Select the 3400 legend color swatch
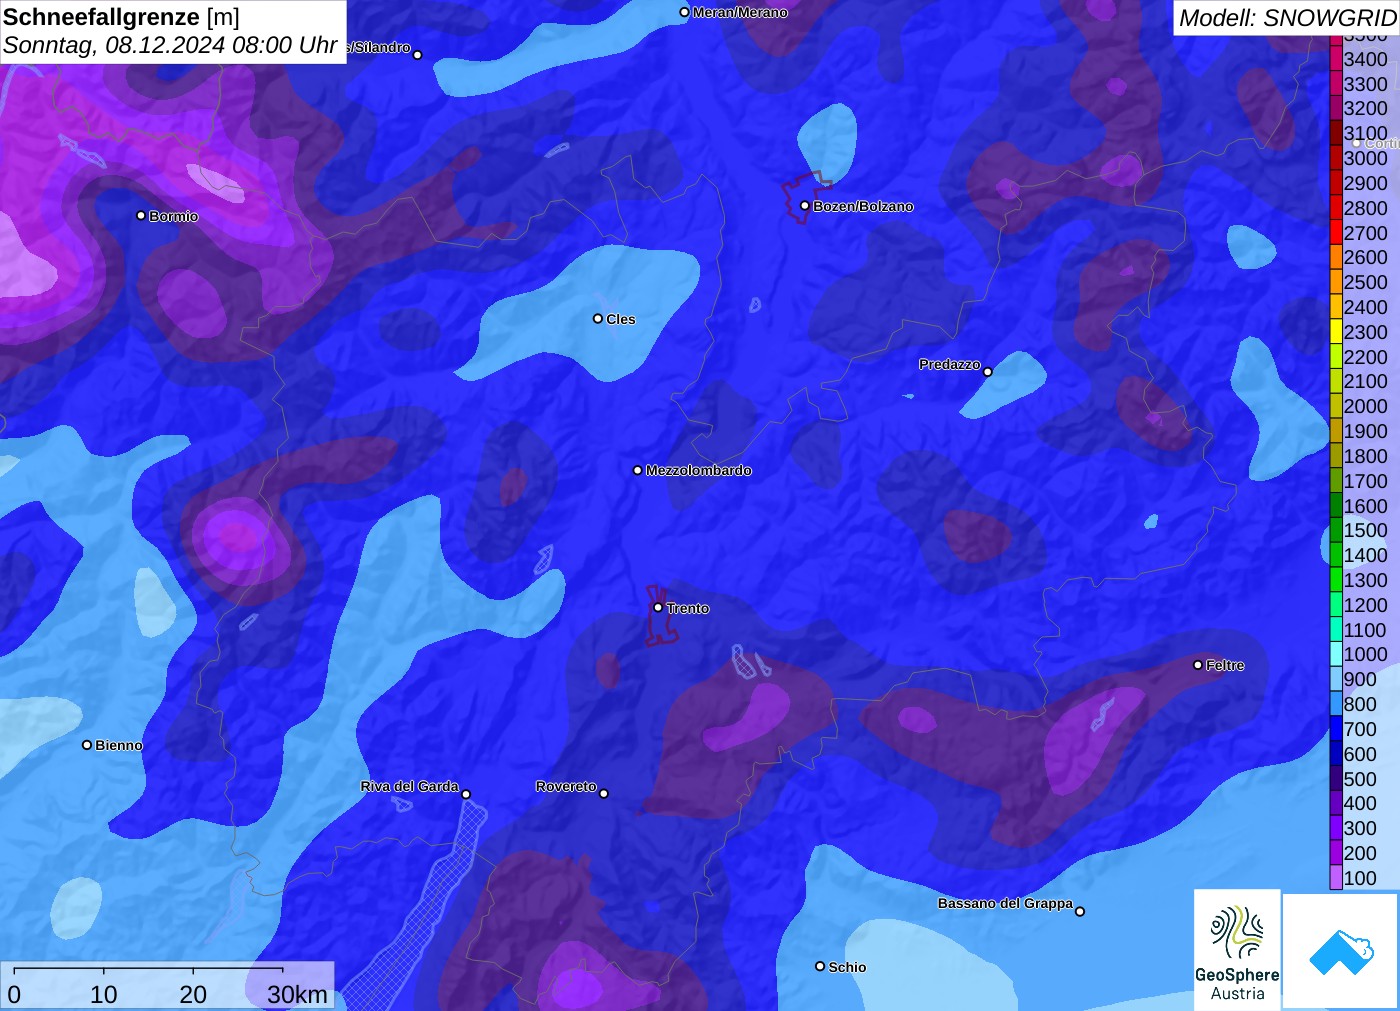The width and height of the screenshot is (1400, 1011). coord(1335,59)
